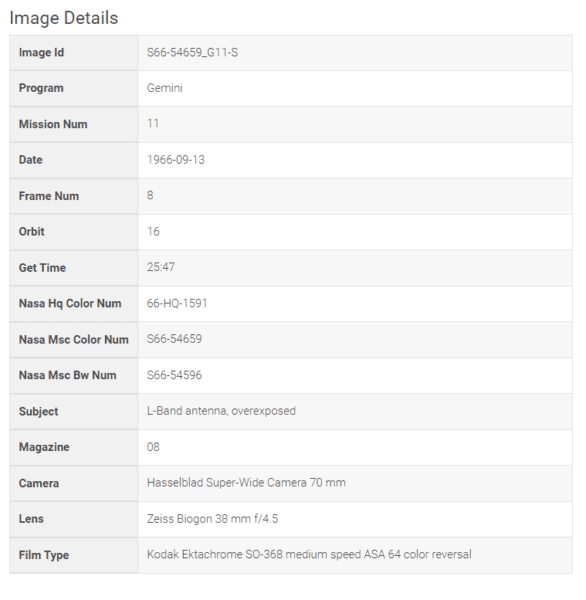Click the Nasa Hq Color Num 66-HQ-1591

(177, 303)
